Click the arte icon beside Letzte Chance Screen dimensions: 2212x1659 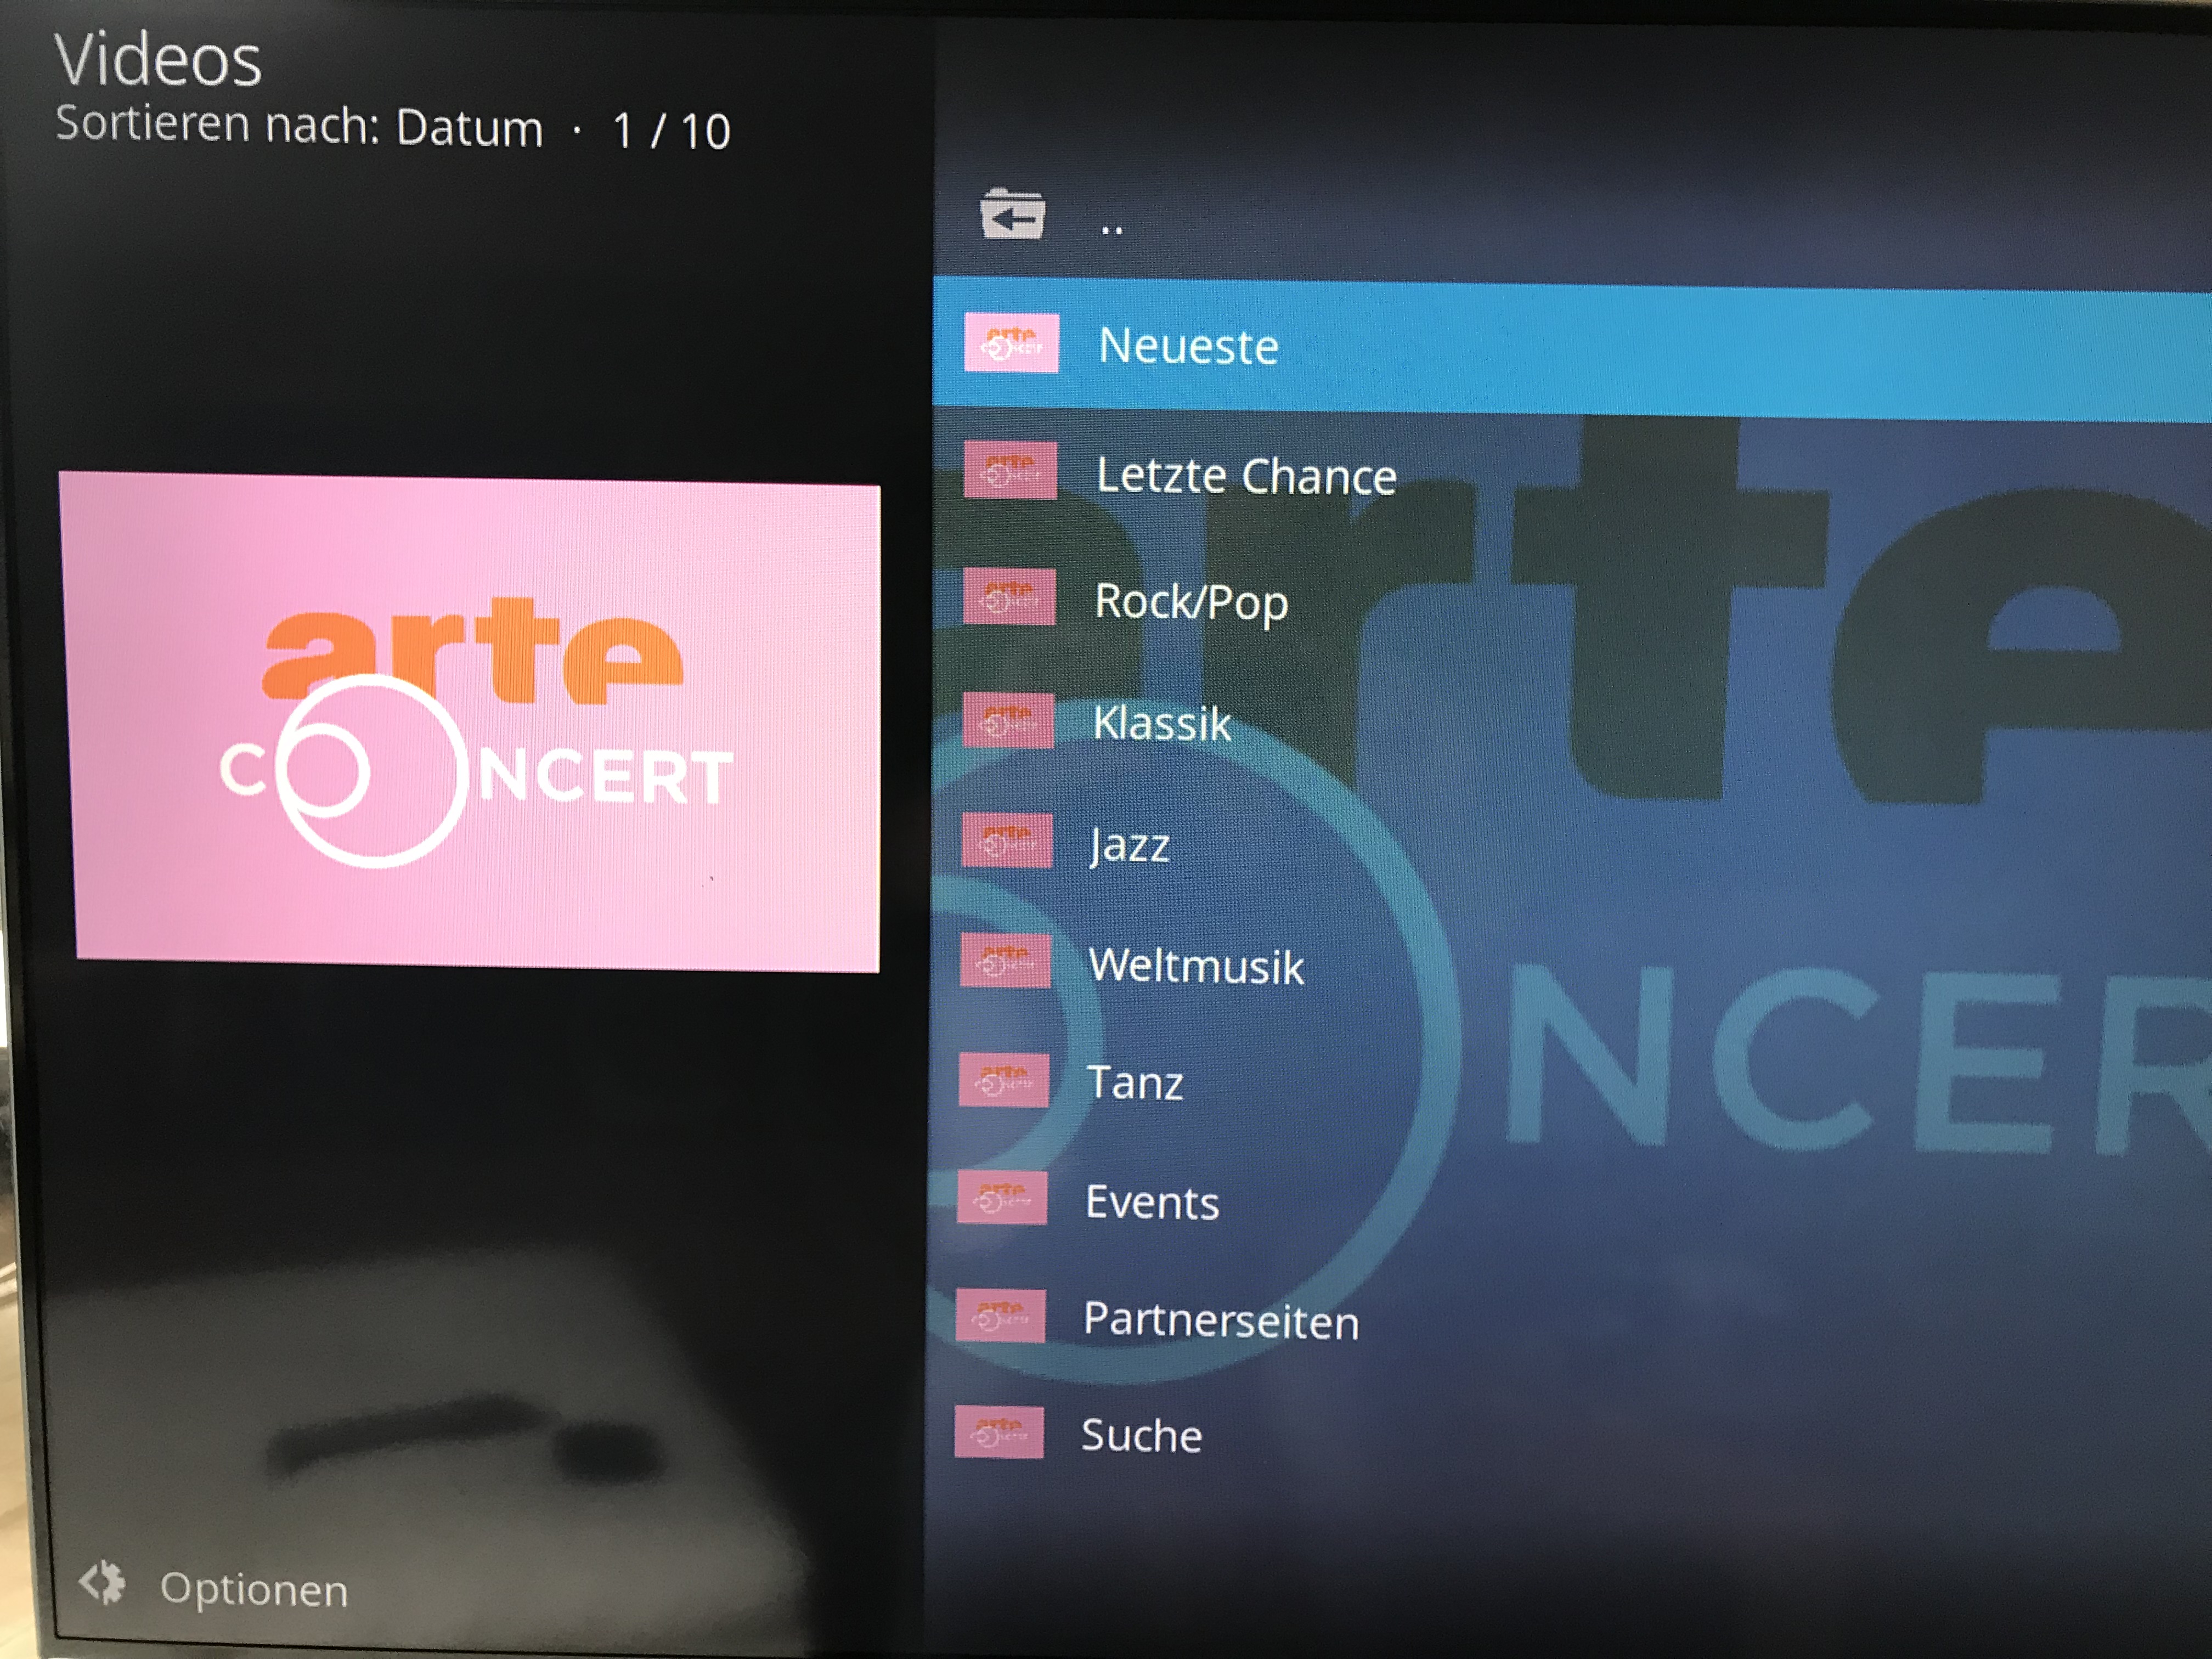point(1010,470)
